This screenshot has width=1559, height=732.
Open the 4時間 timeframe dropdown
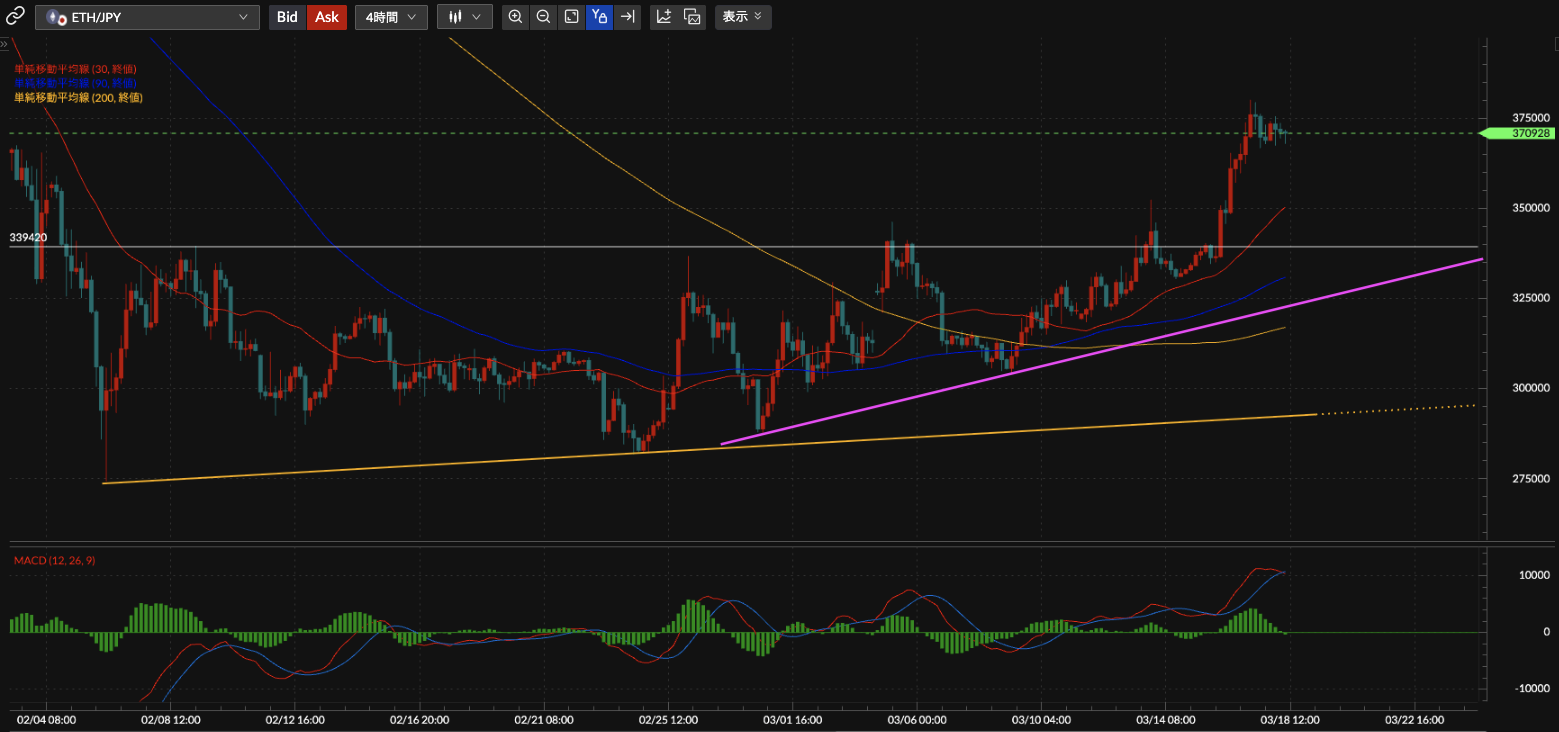(x=391, y=17)
